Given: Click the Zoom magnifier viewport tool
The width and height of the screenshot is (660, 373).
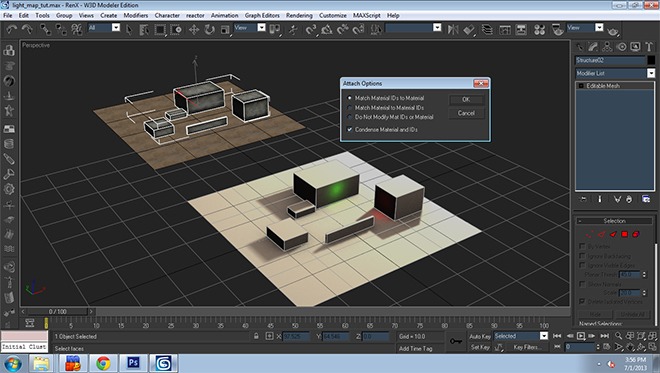Looking at the screenshot, I should [618, 336].
